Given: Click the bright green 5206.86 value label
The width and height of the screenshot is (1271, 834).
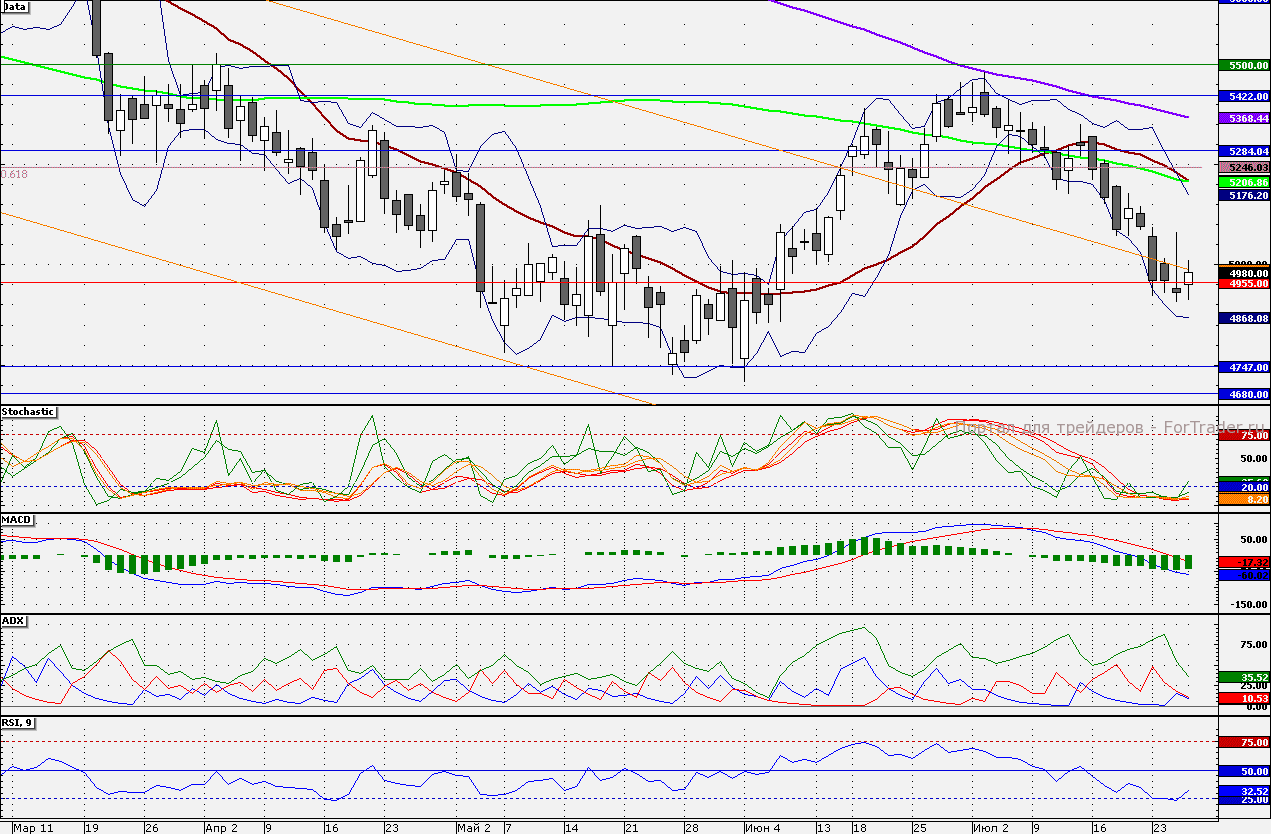Looking at the screenshot, I should pos(1244,183).
